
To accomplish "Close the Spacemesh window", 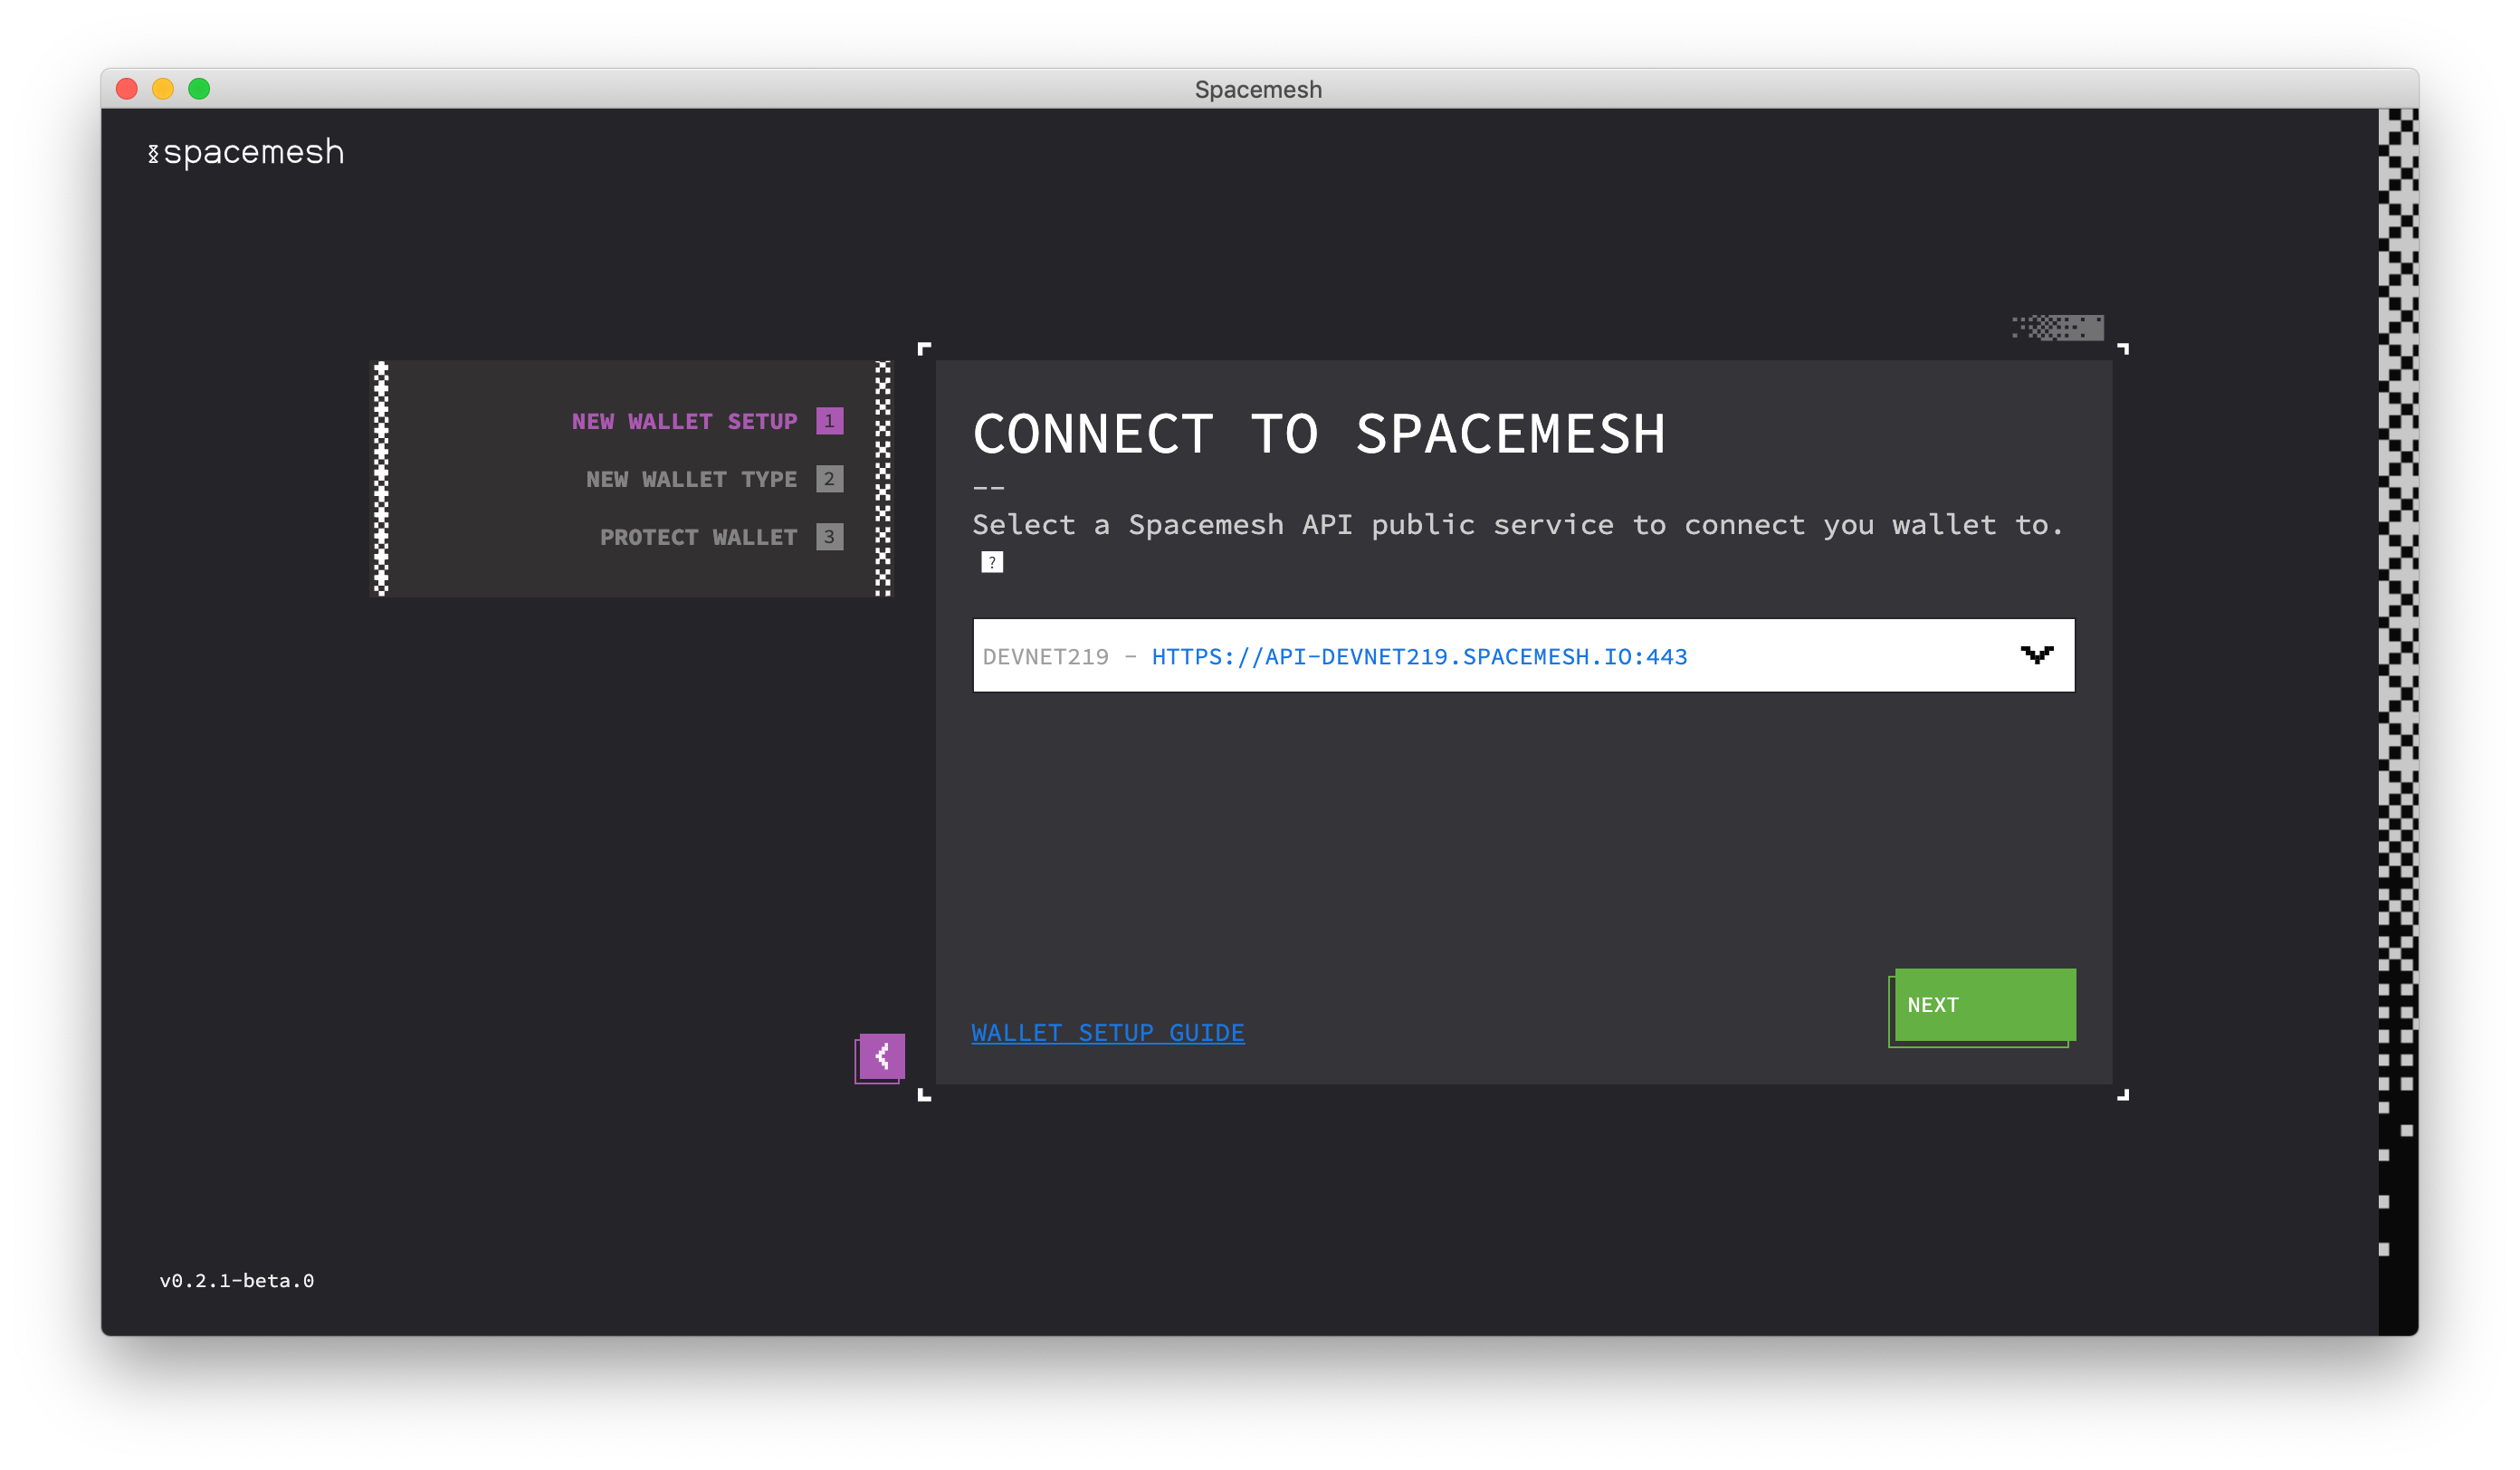I will tap(127, 89).
